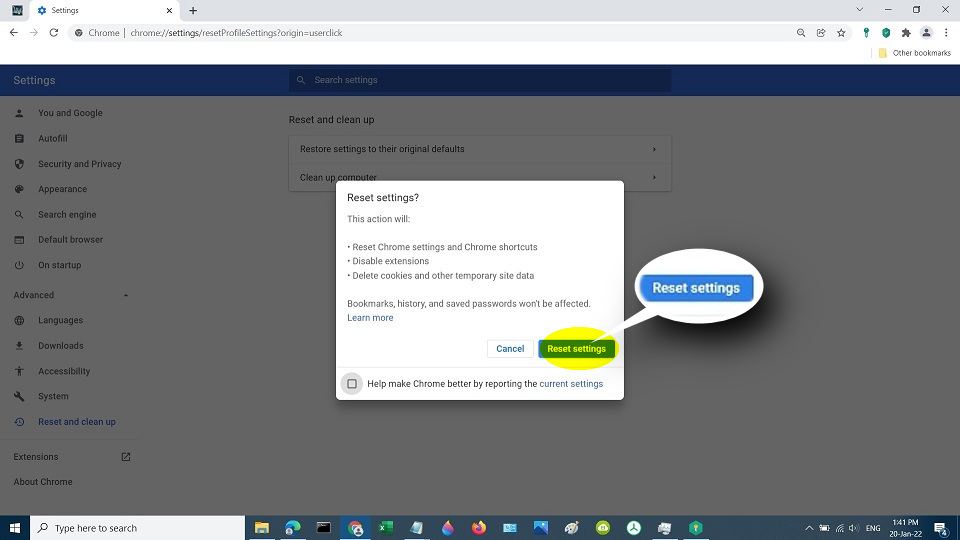Open the command prompt taskbar icon
Image resolution: width=960 pixels, height=540 pixels.
324,528
